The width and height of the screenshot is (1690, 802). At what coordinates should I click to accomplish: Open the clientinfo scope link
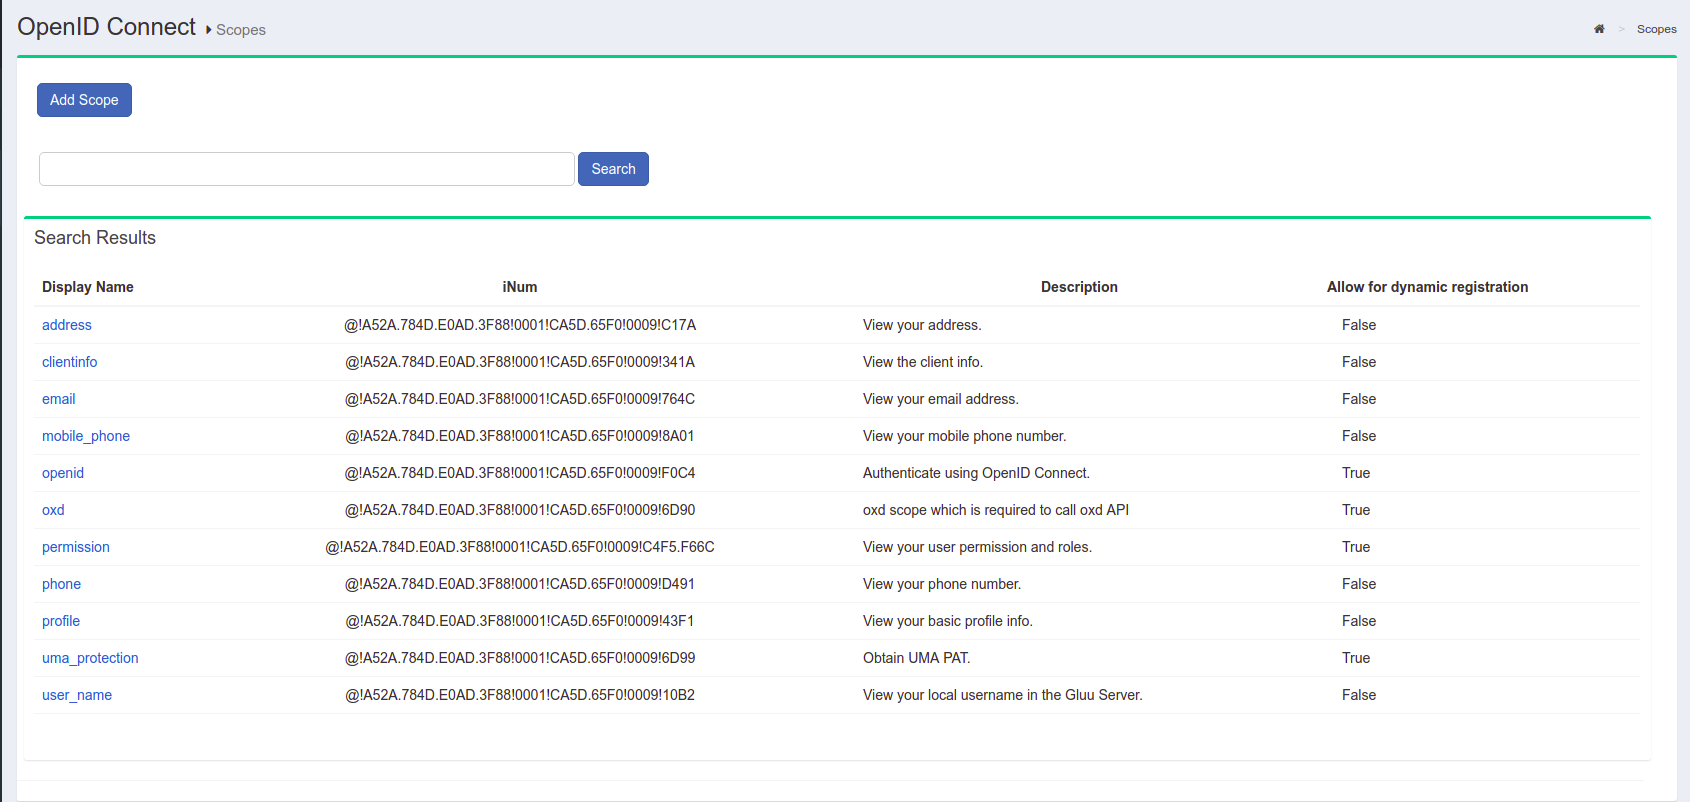70,362
